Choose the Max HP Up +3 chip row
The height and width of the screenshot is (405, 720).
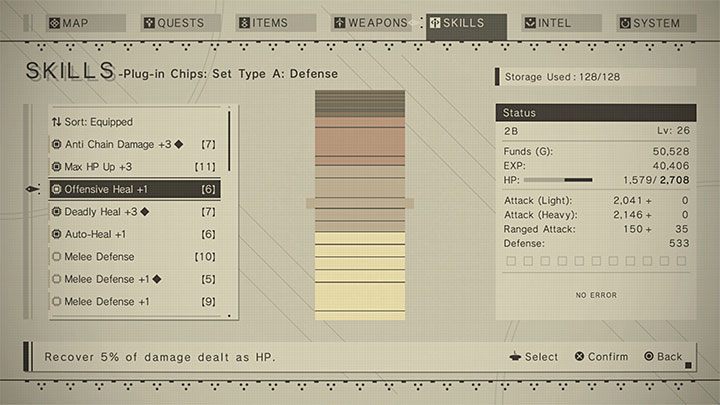pos(134,166)
